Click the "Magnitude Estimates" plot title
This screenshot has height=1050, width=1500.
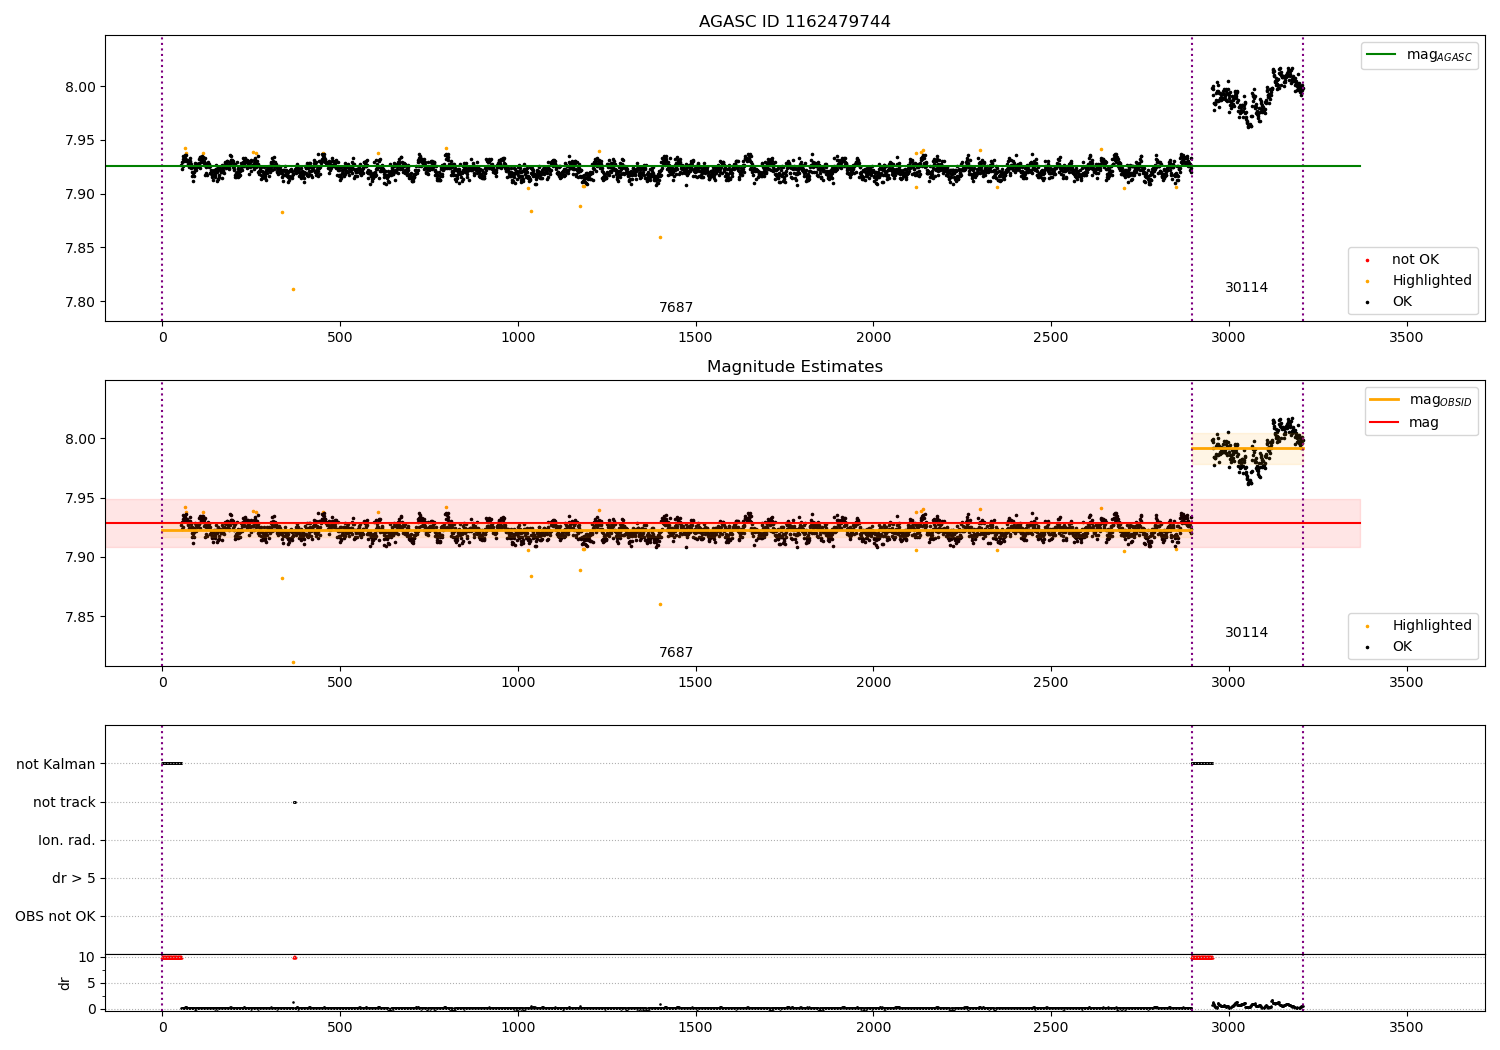[794, 367]
